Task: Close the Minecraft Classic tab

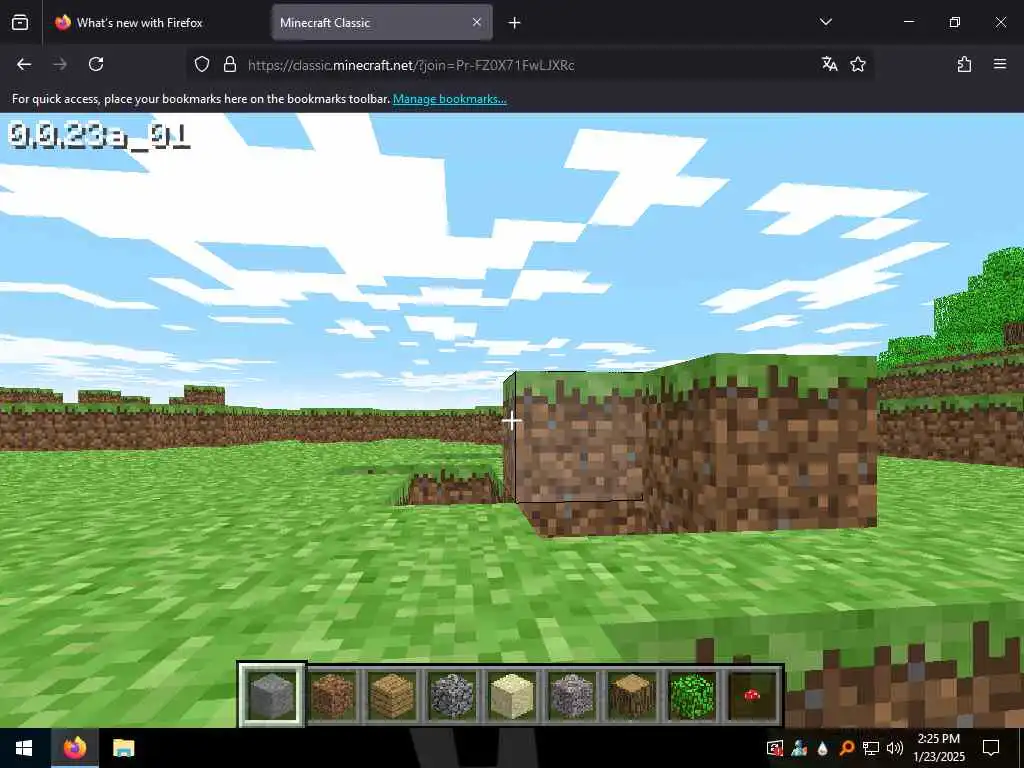Action: click(477, 22)
